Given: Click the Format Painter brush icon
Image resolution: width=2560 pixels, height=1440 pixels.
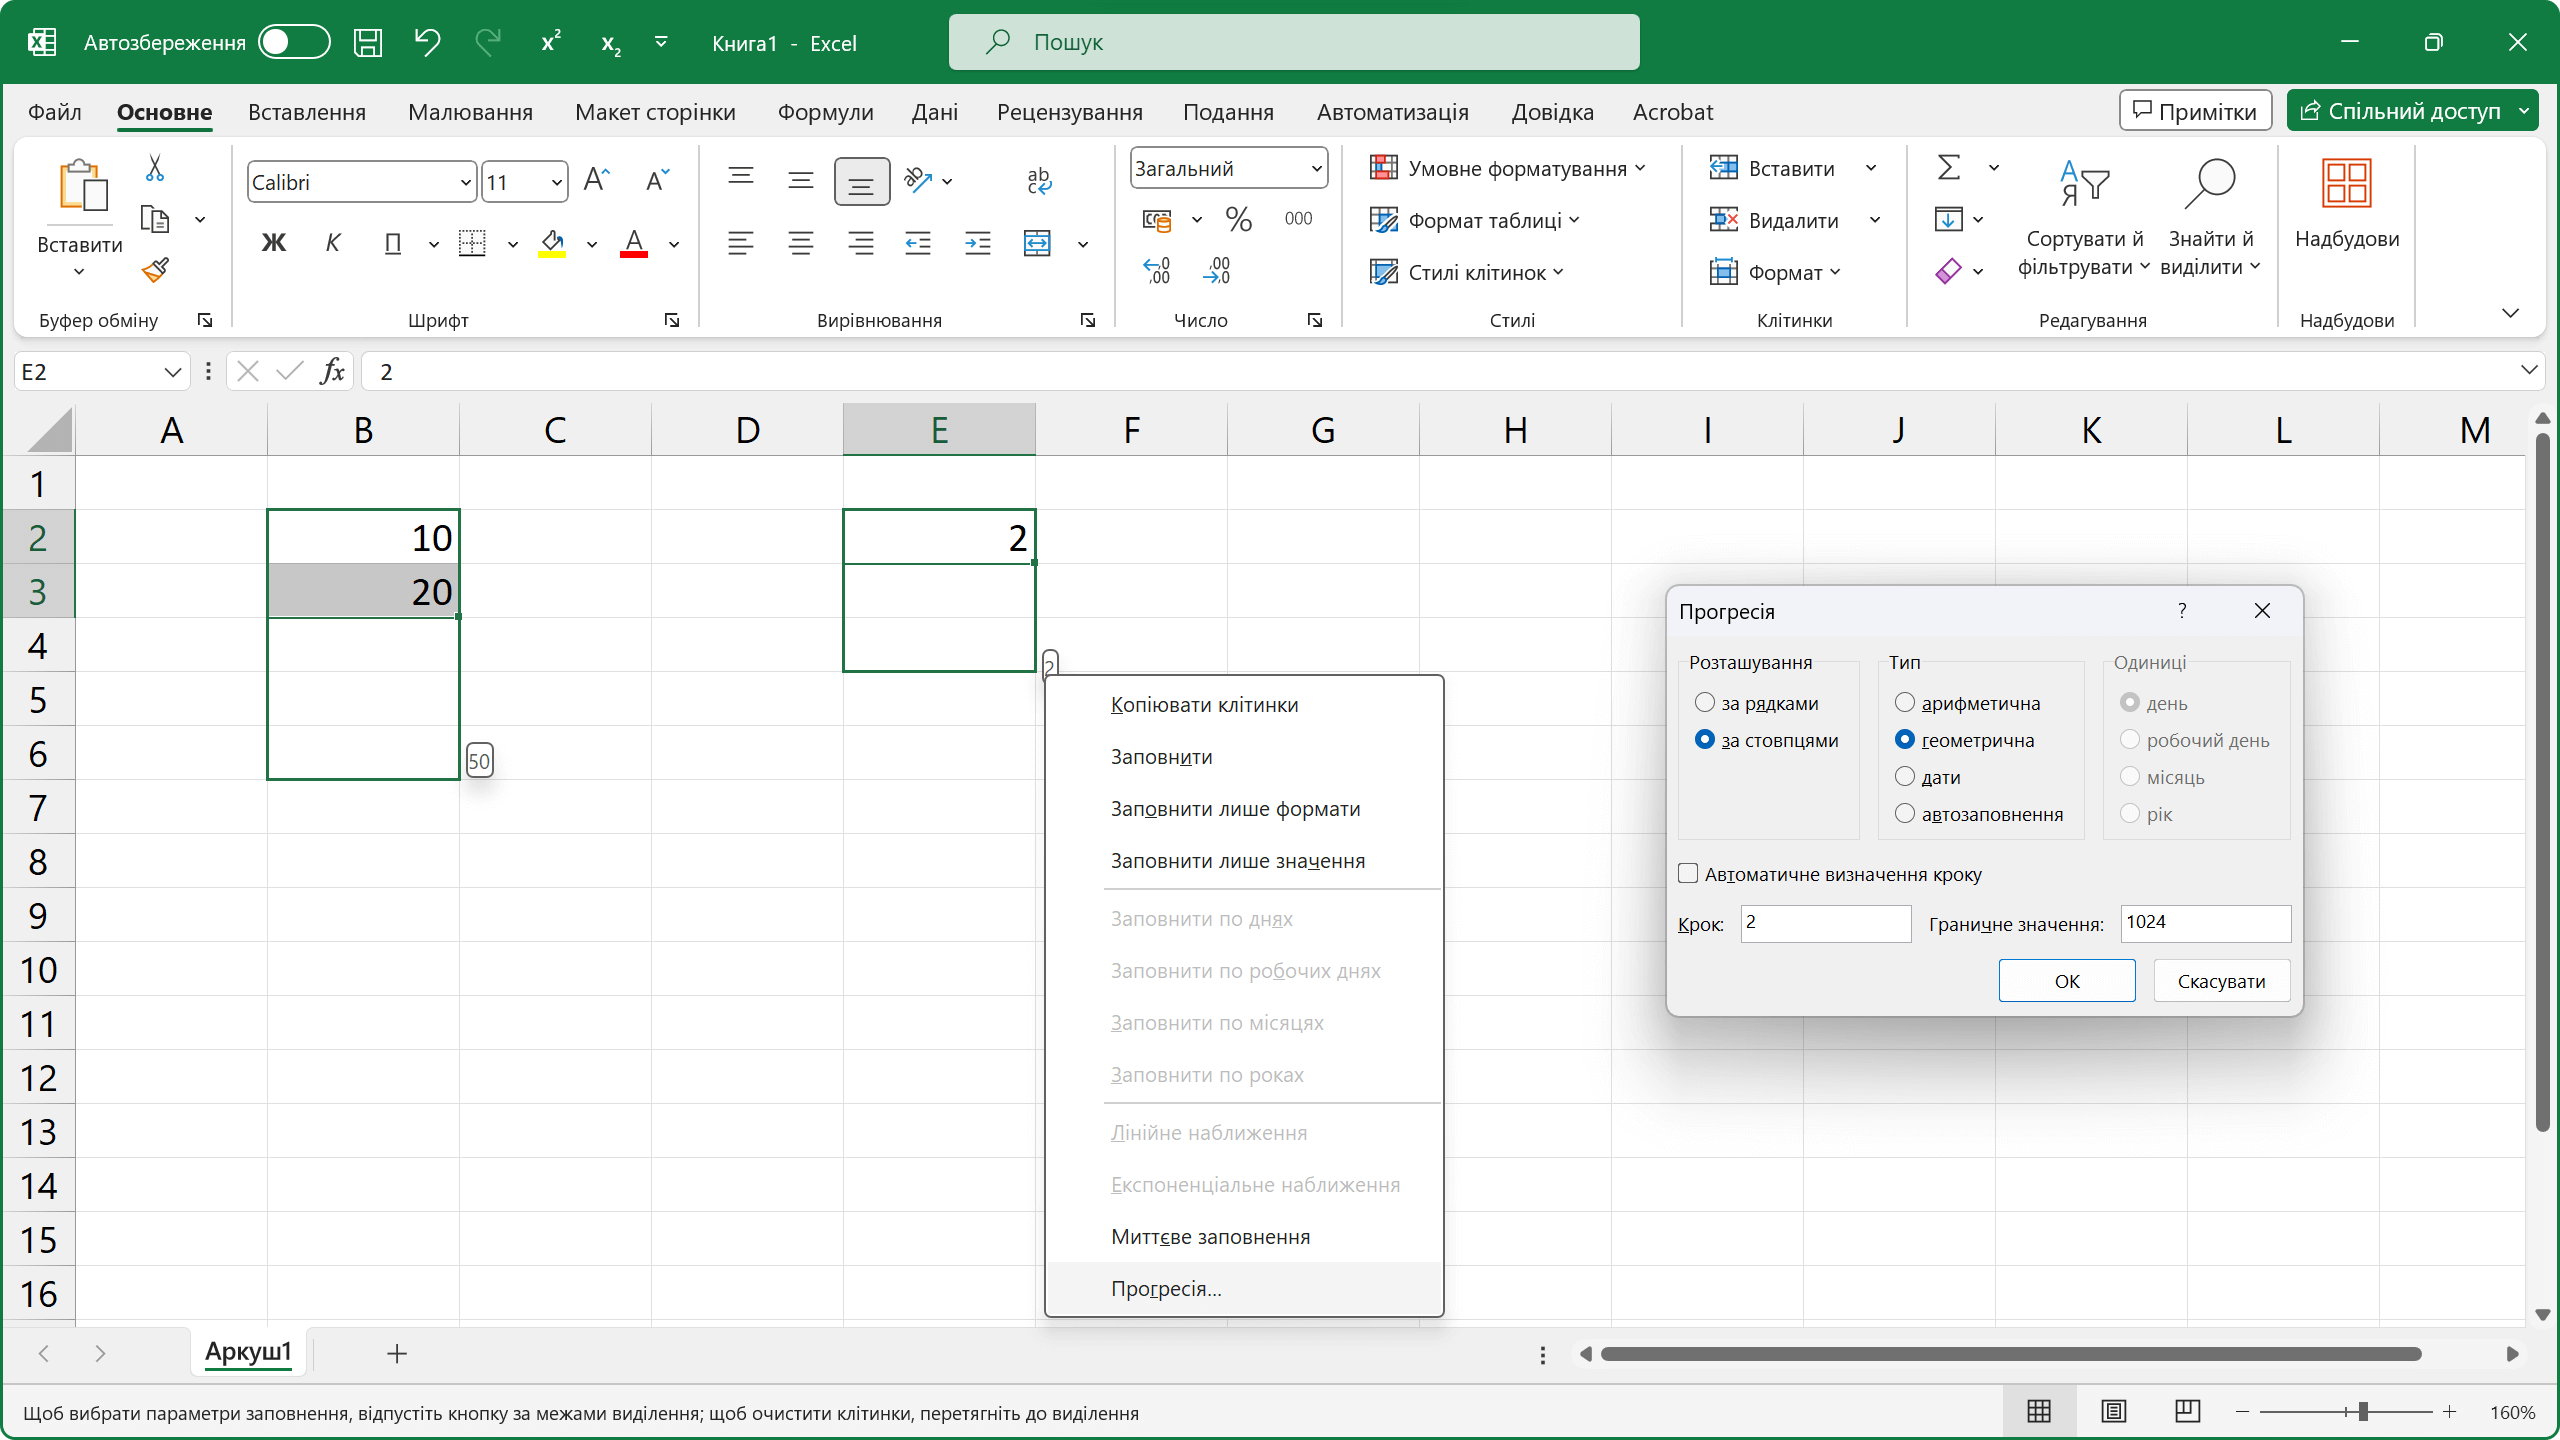Looking at the screenshot, I should (155, 270).
